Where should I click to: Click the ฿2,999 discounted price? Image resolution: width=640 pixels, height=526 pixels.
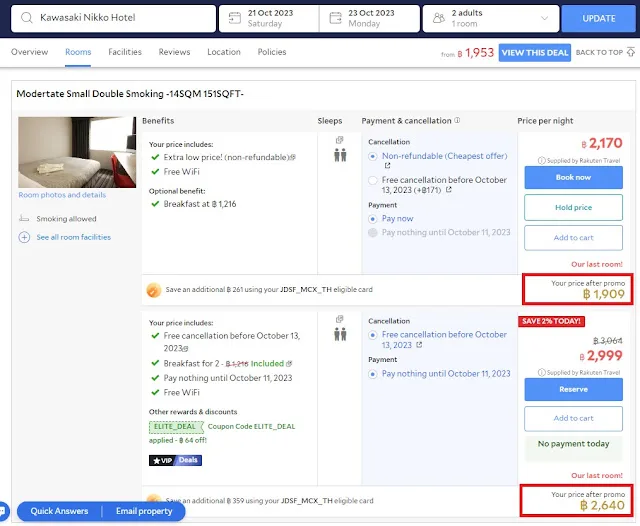click(601, 356)
